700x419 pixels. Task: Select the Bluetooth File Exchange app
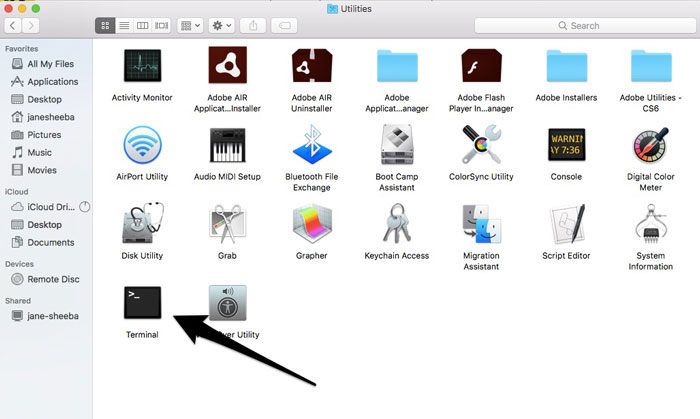pyautogui.click(x=311, y=146)
